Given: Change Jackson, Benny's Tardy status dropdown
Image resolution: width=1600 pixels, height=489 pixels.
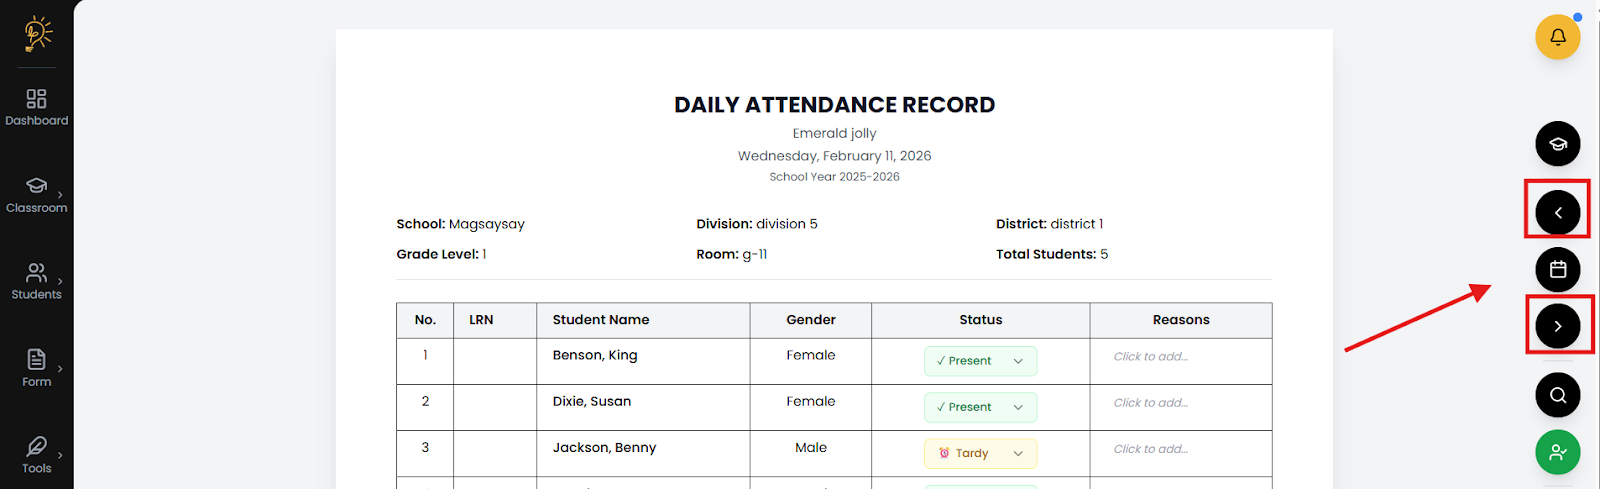Looking at the screenshot, I should point(980,453).
